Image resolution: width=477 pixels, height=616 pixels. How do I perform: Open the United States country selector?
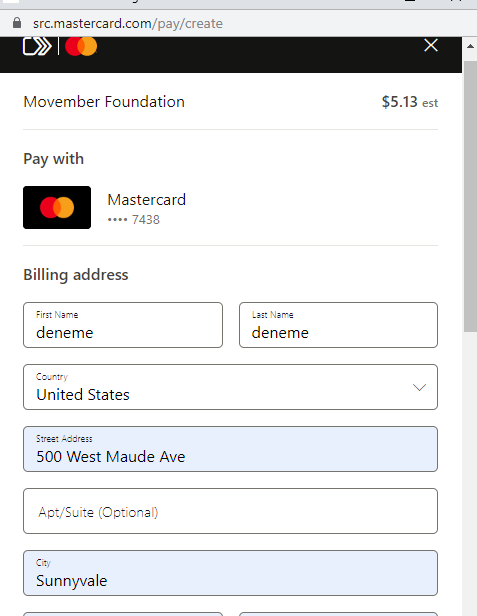tap(230, 387)
